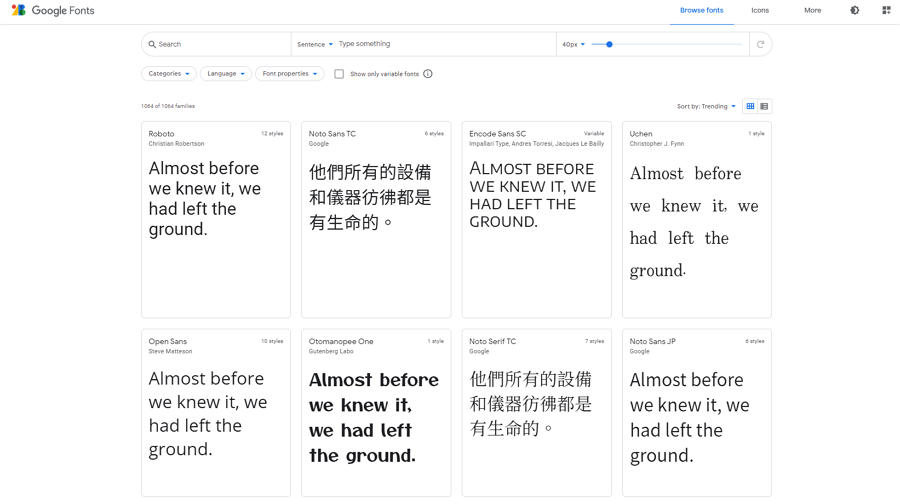The height and width of the screenshot is (504, 900).
Task: Click the search magnifier icon
Action: [152, 44]
